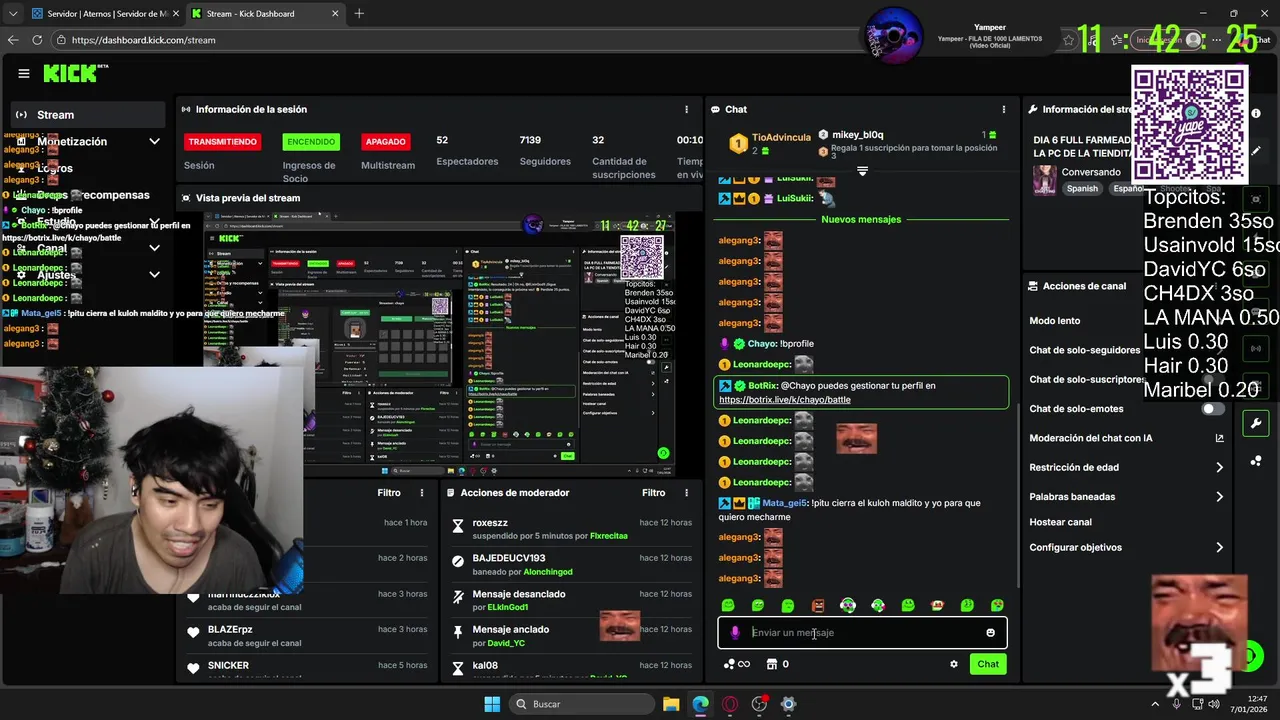Edit stream info with the pencil icon
This screenshot has height=720, width=1280.
coord(1256,151)
